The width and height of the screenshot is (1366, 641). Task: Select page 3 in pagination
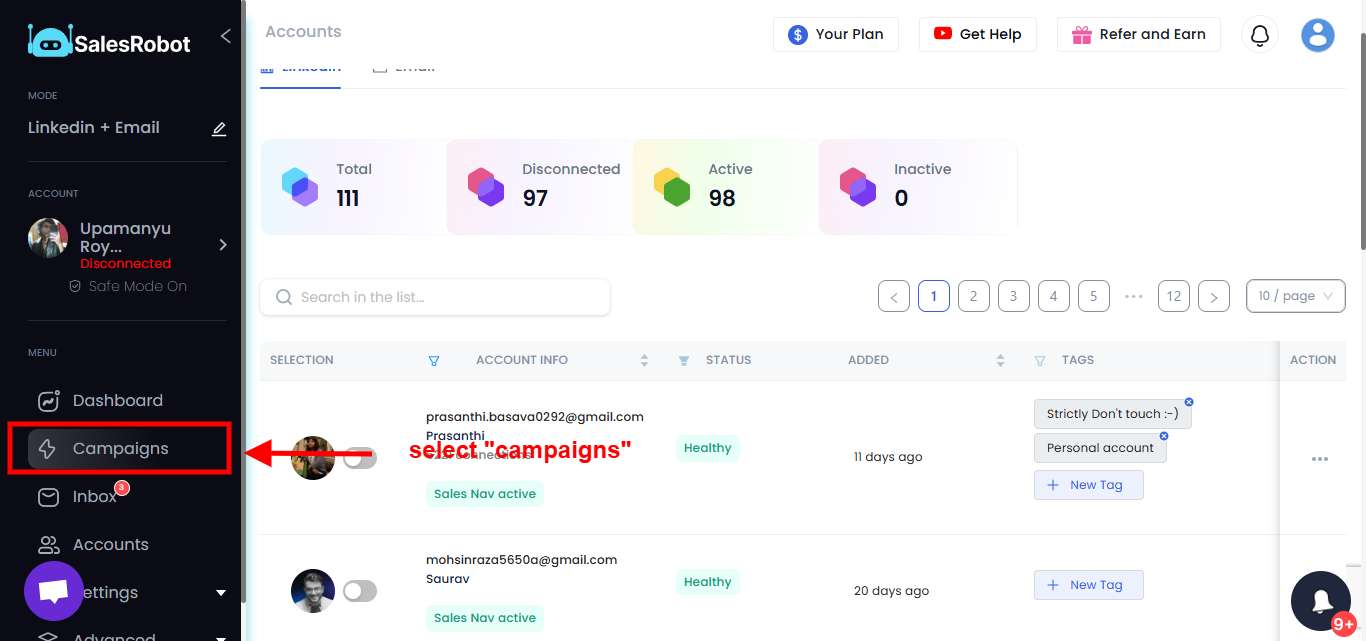(x=1014, y=296)
